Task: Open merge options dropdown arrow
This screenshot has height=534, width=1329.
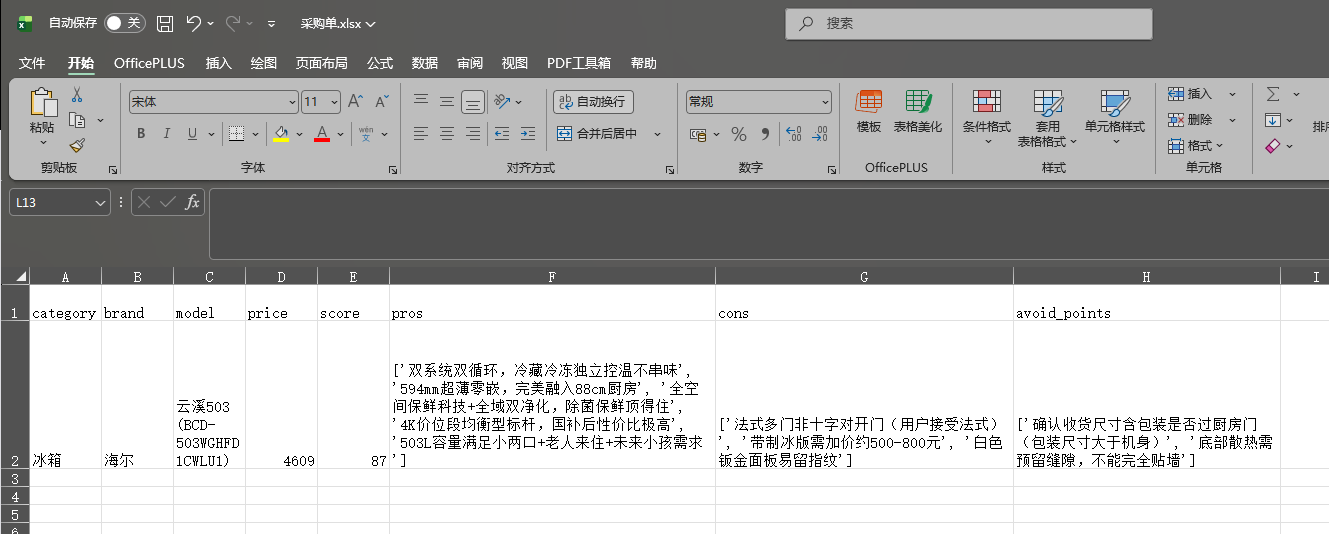Action: pos(658,133)
